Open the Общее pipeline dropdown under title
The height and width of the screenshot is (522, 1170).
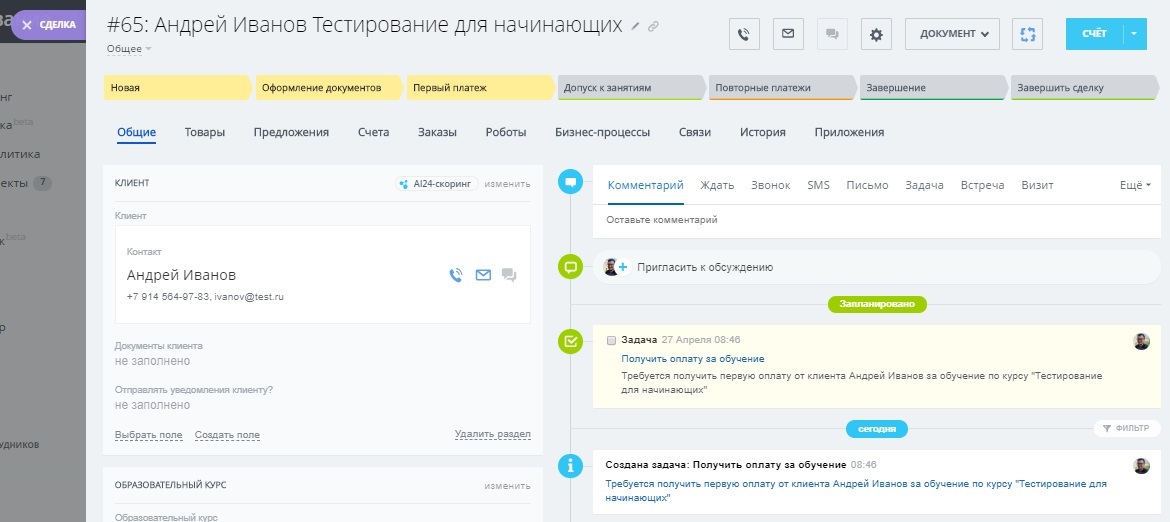(129, 48)
